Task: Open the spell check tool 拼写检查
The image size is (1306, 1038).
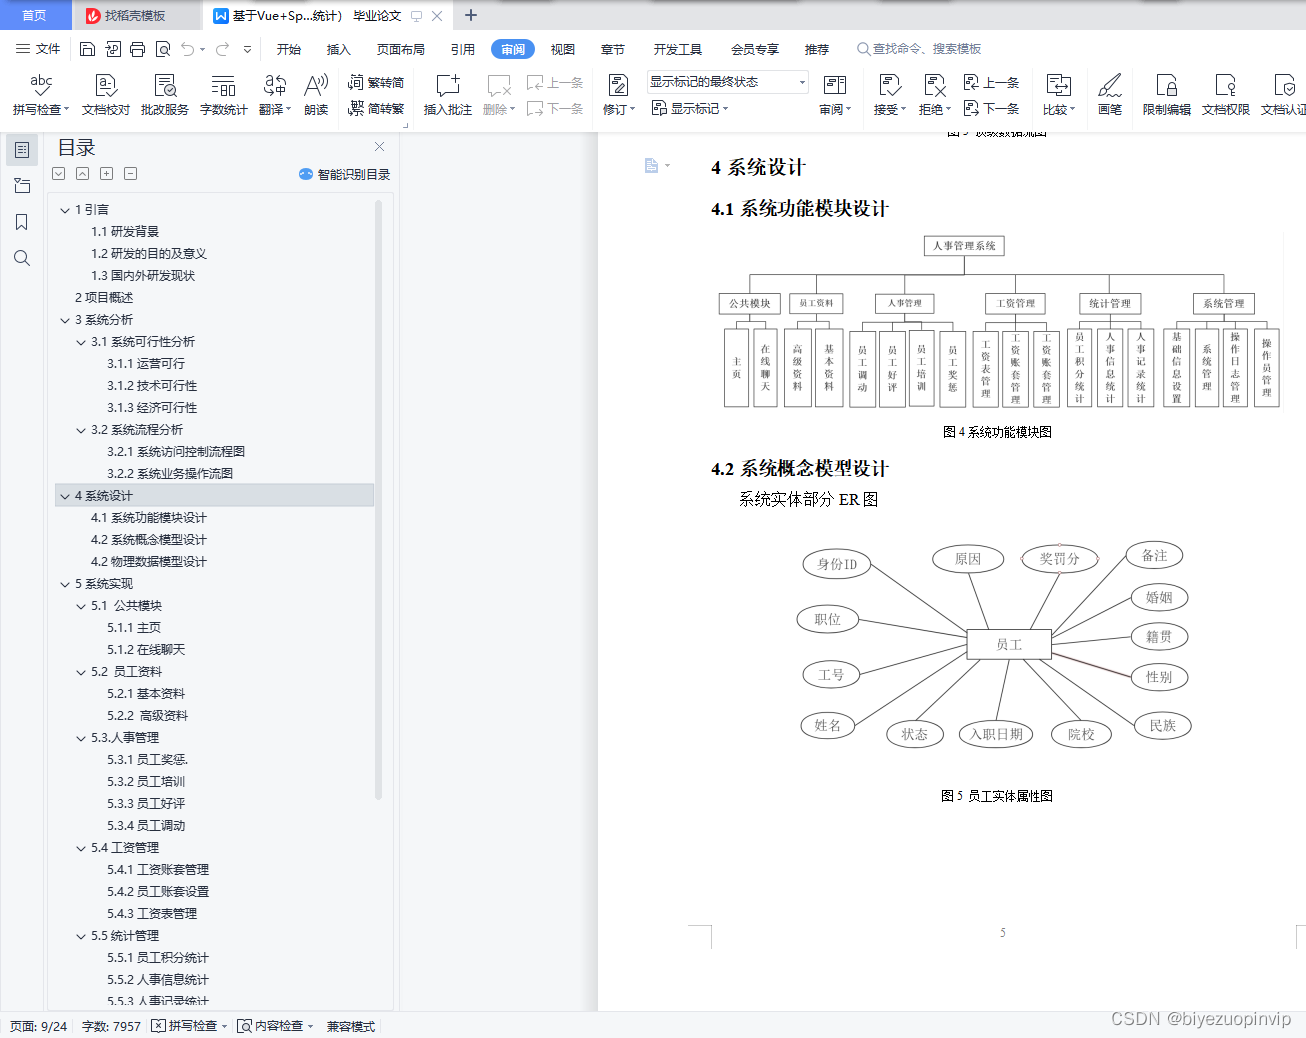Action: (x=41, y=94)
